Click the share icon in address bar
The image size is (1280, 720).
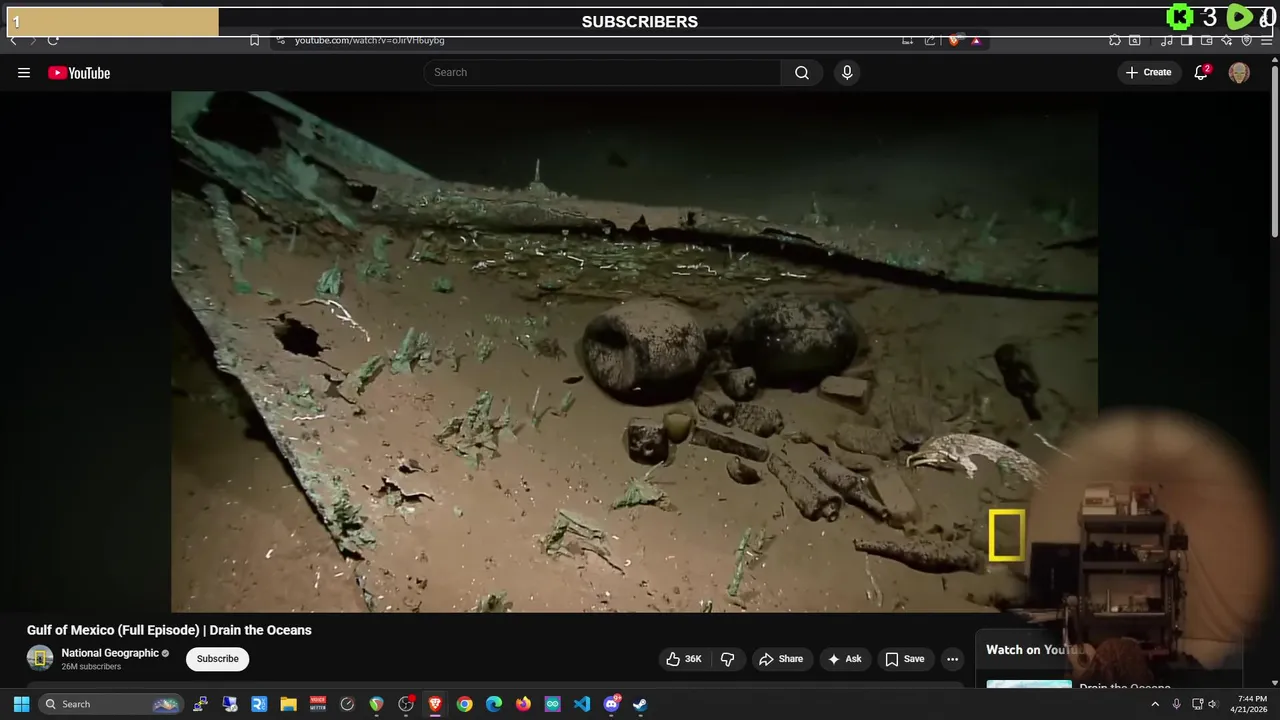tap(930, 41)
